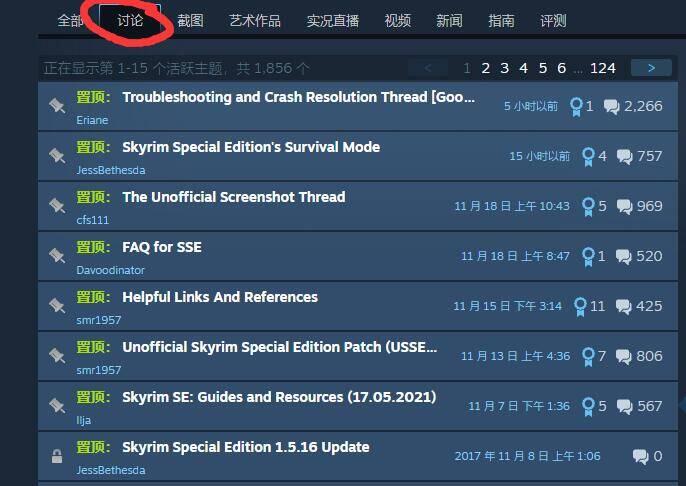The image size is (686, 486).
Task: Open the FAQ for SSE thread
Action: click(162, 247)
